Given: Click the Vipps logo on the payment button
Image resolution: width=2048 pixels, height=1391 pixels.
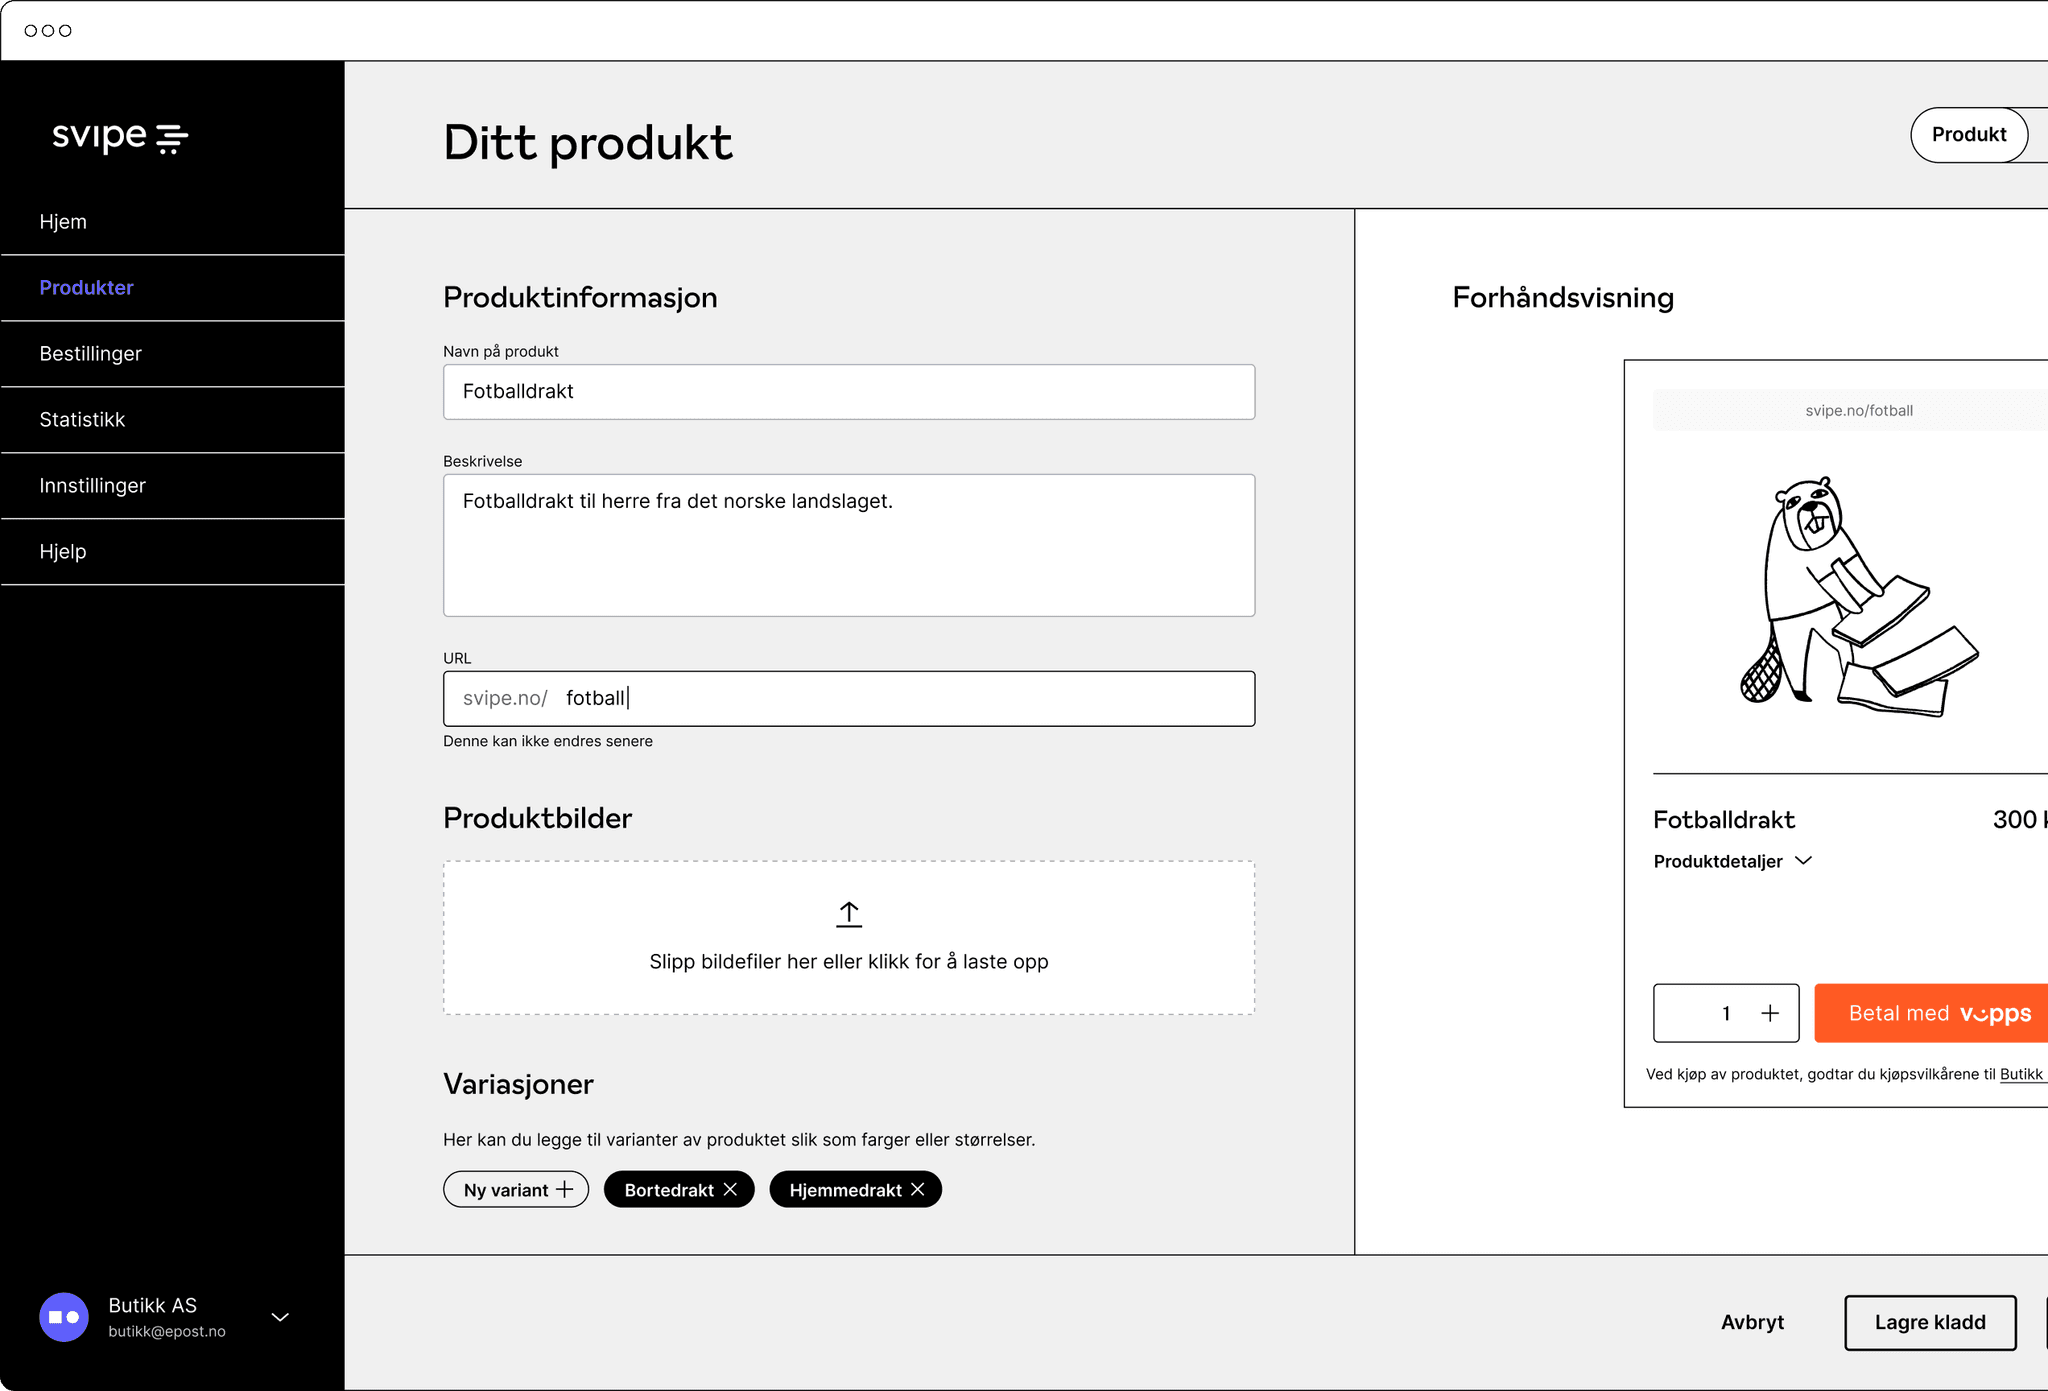Looking at the screenshot, I should (1995, 1013).
